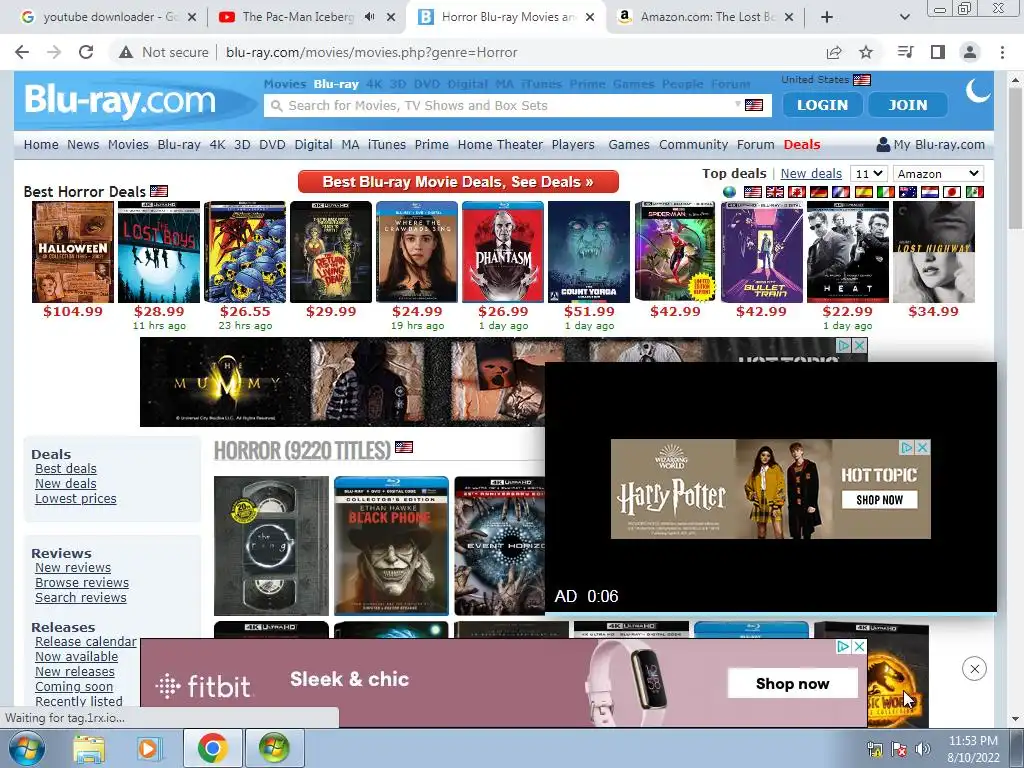Click the JOIN button
This screenshot has width=1024, height=768.
point(908,105)
